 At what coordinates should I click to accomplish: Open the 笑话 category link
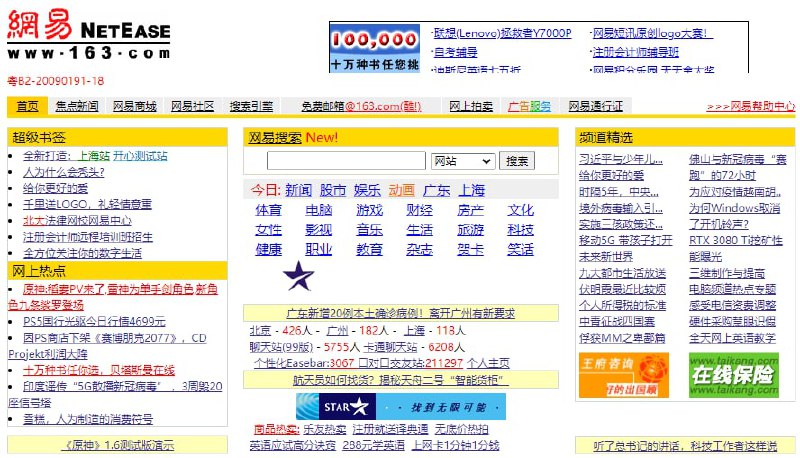520,249
